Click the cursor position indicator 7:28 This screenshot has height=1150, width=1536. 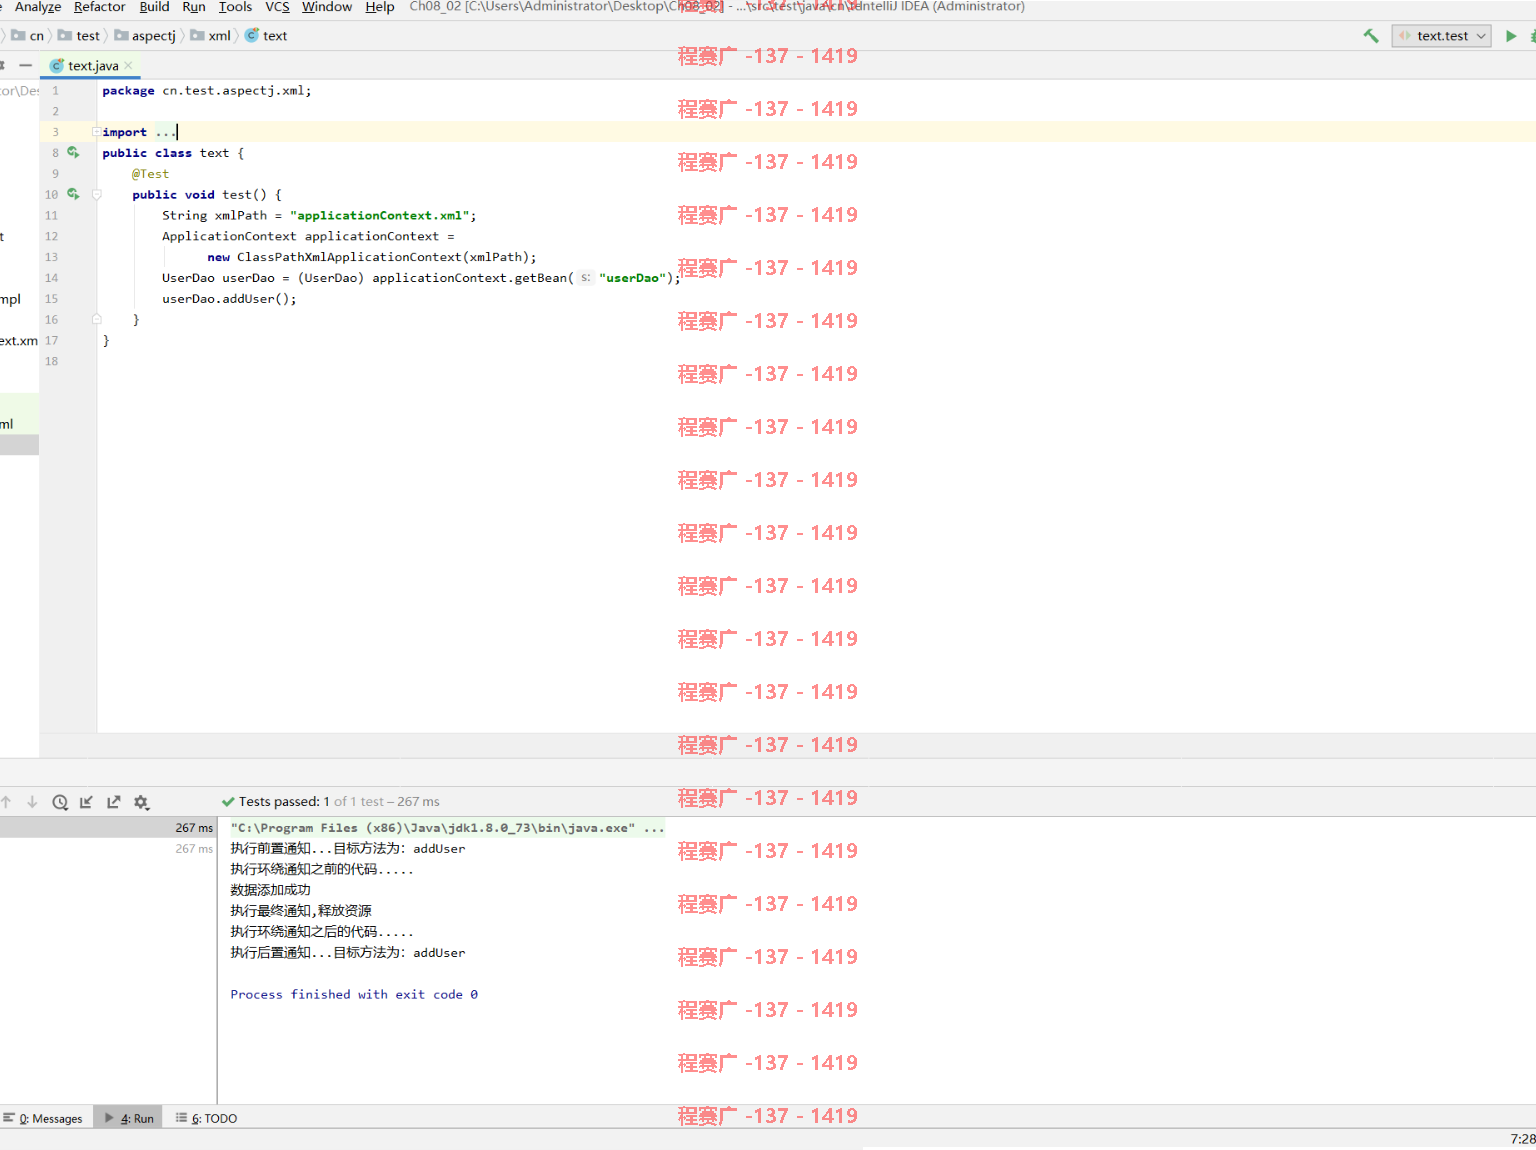tap(1522, 1139)
